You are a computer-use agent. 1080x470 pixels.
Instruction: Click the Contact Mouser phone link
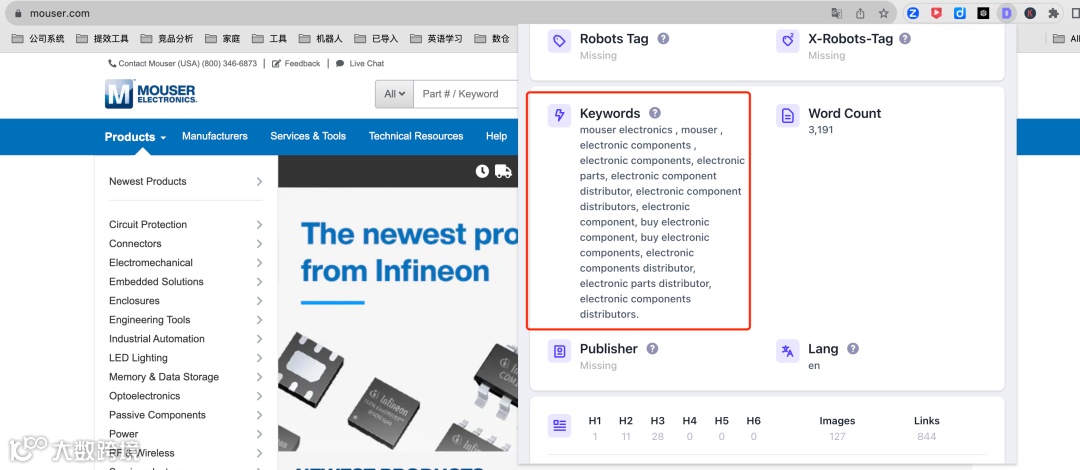click(183, 63)
